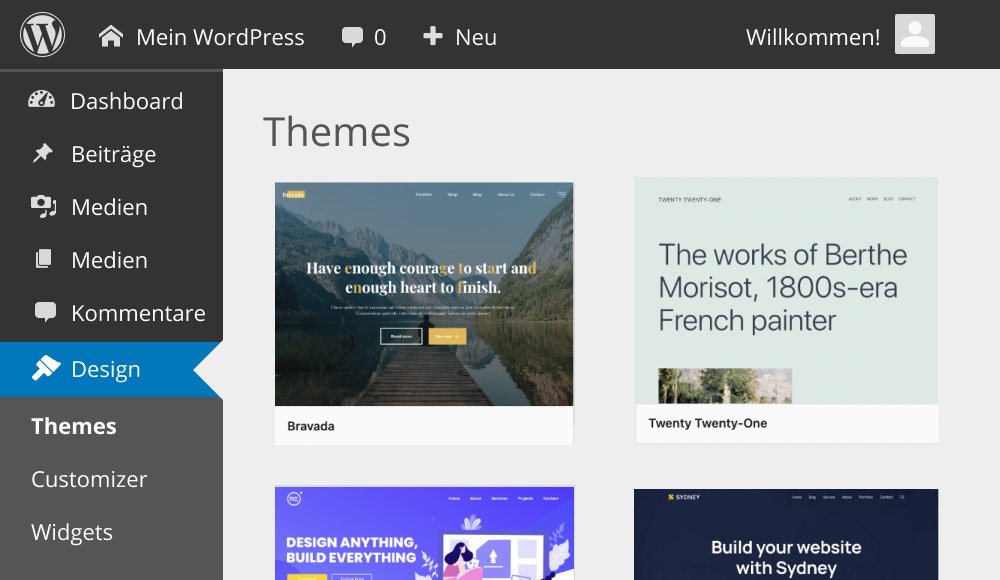Select the Bravada theme screenshot
The image size is (1000, 580).
click(x=424, y=294)
